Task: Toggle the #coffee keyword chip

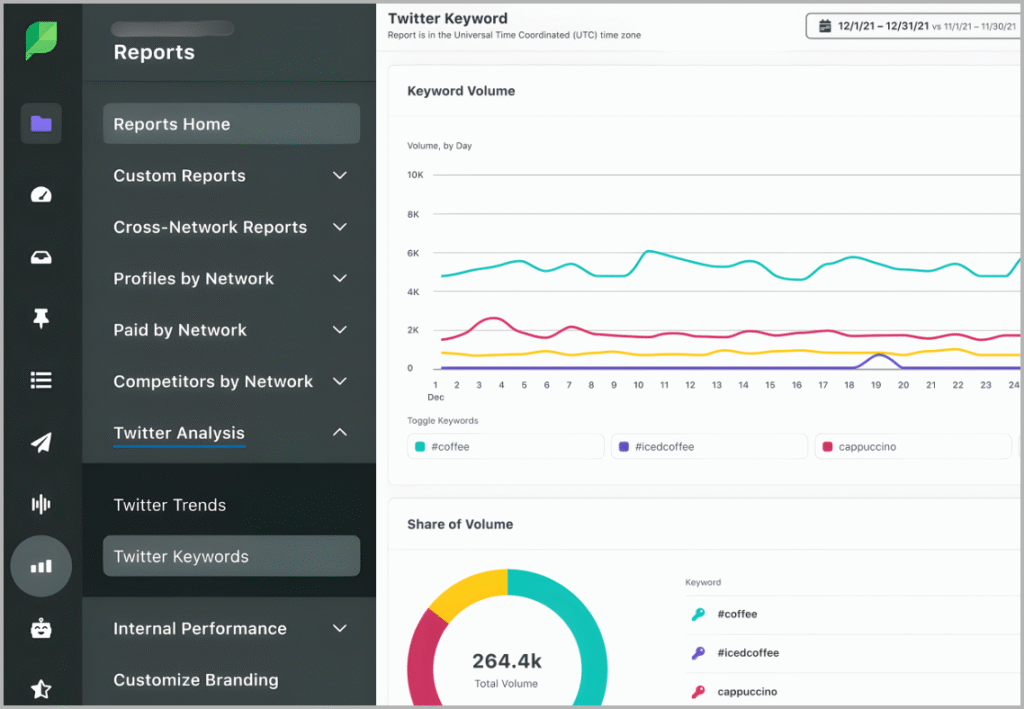Action: coord(505,446)
